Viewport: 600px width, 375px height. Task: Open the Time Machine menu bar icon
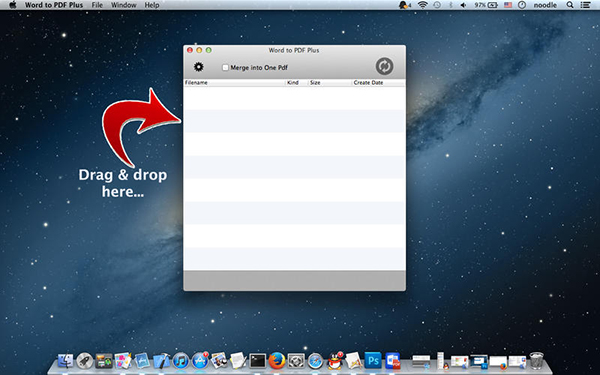[437, 5]
